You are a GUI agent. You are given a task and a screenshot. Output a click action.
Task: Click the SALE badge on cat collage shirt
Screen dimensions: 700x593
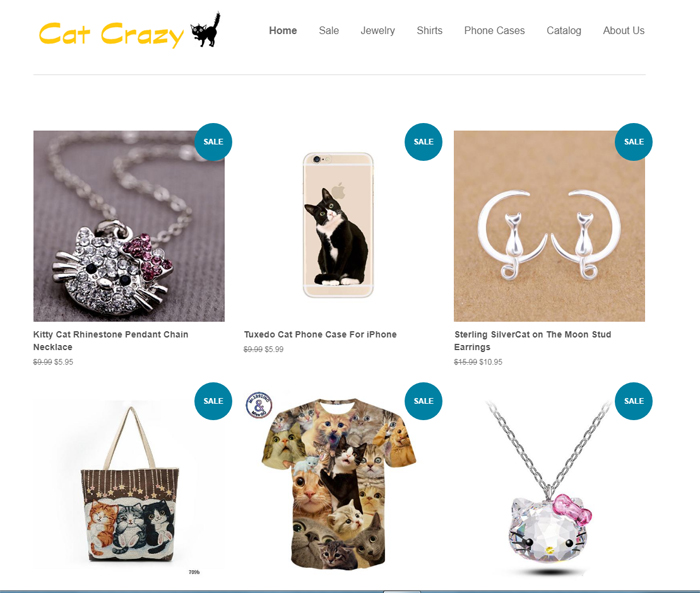point(424,401)
